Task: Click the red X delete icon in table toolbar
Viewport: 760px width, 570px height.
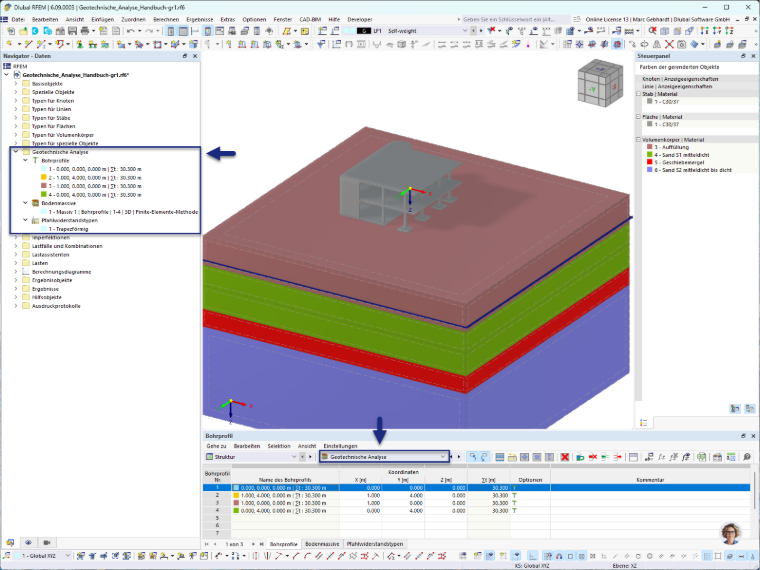Action: click(565, 457)
